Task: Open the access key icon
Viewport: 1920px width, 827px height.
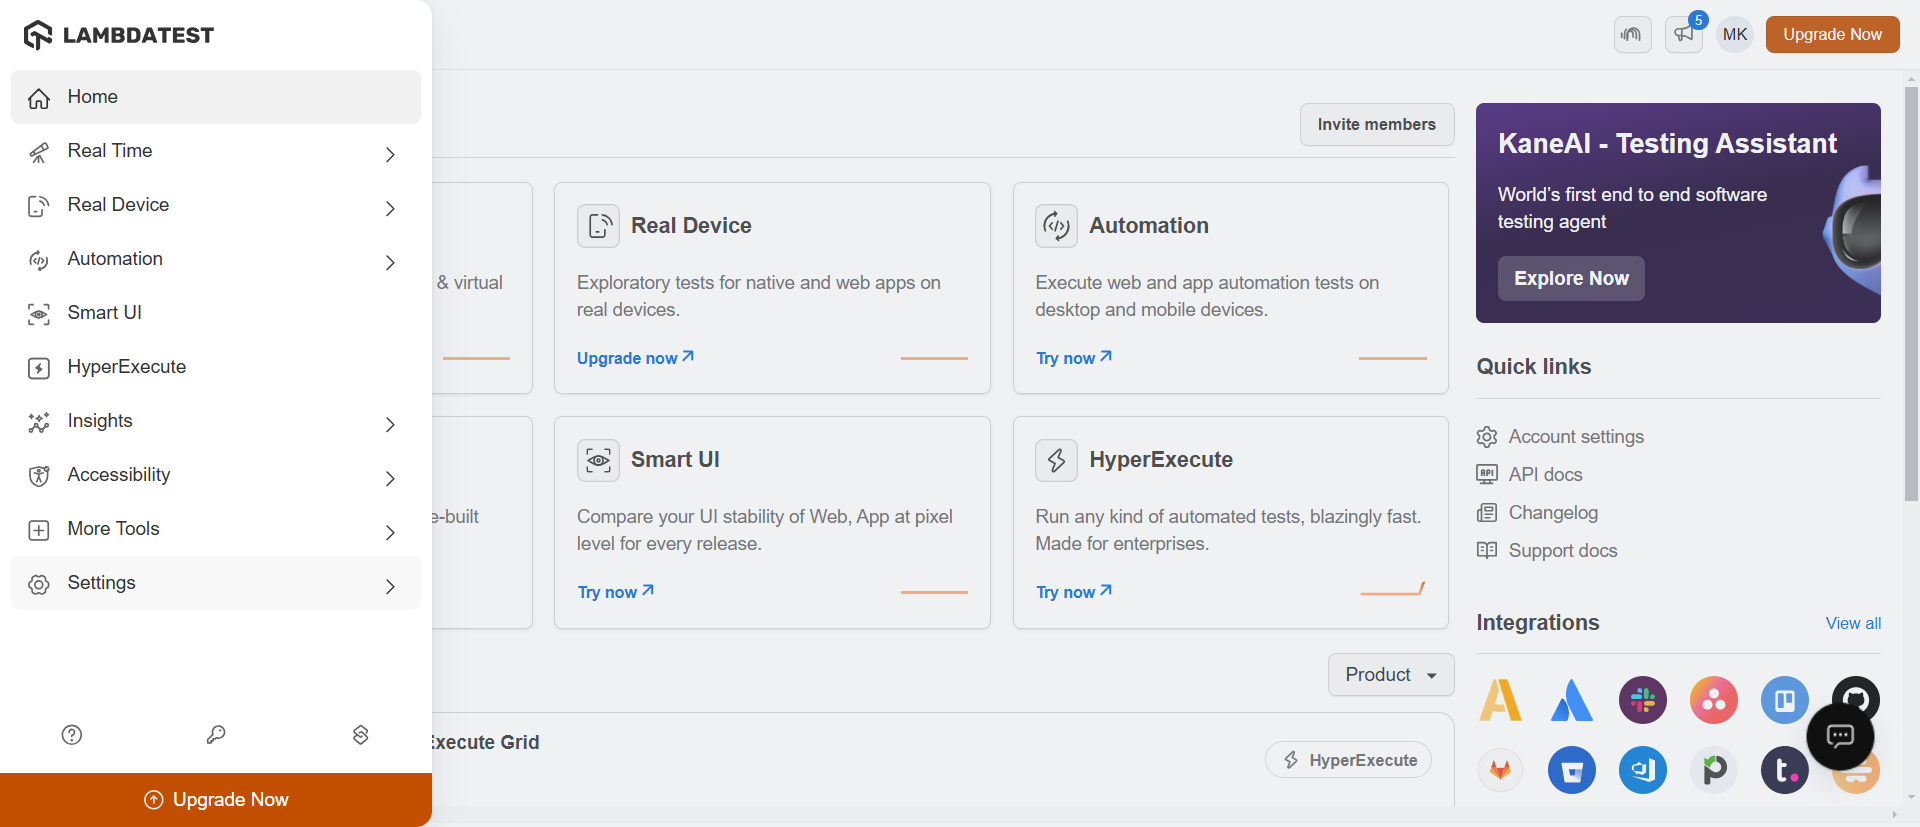Action: point(216,735)
